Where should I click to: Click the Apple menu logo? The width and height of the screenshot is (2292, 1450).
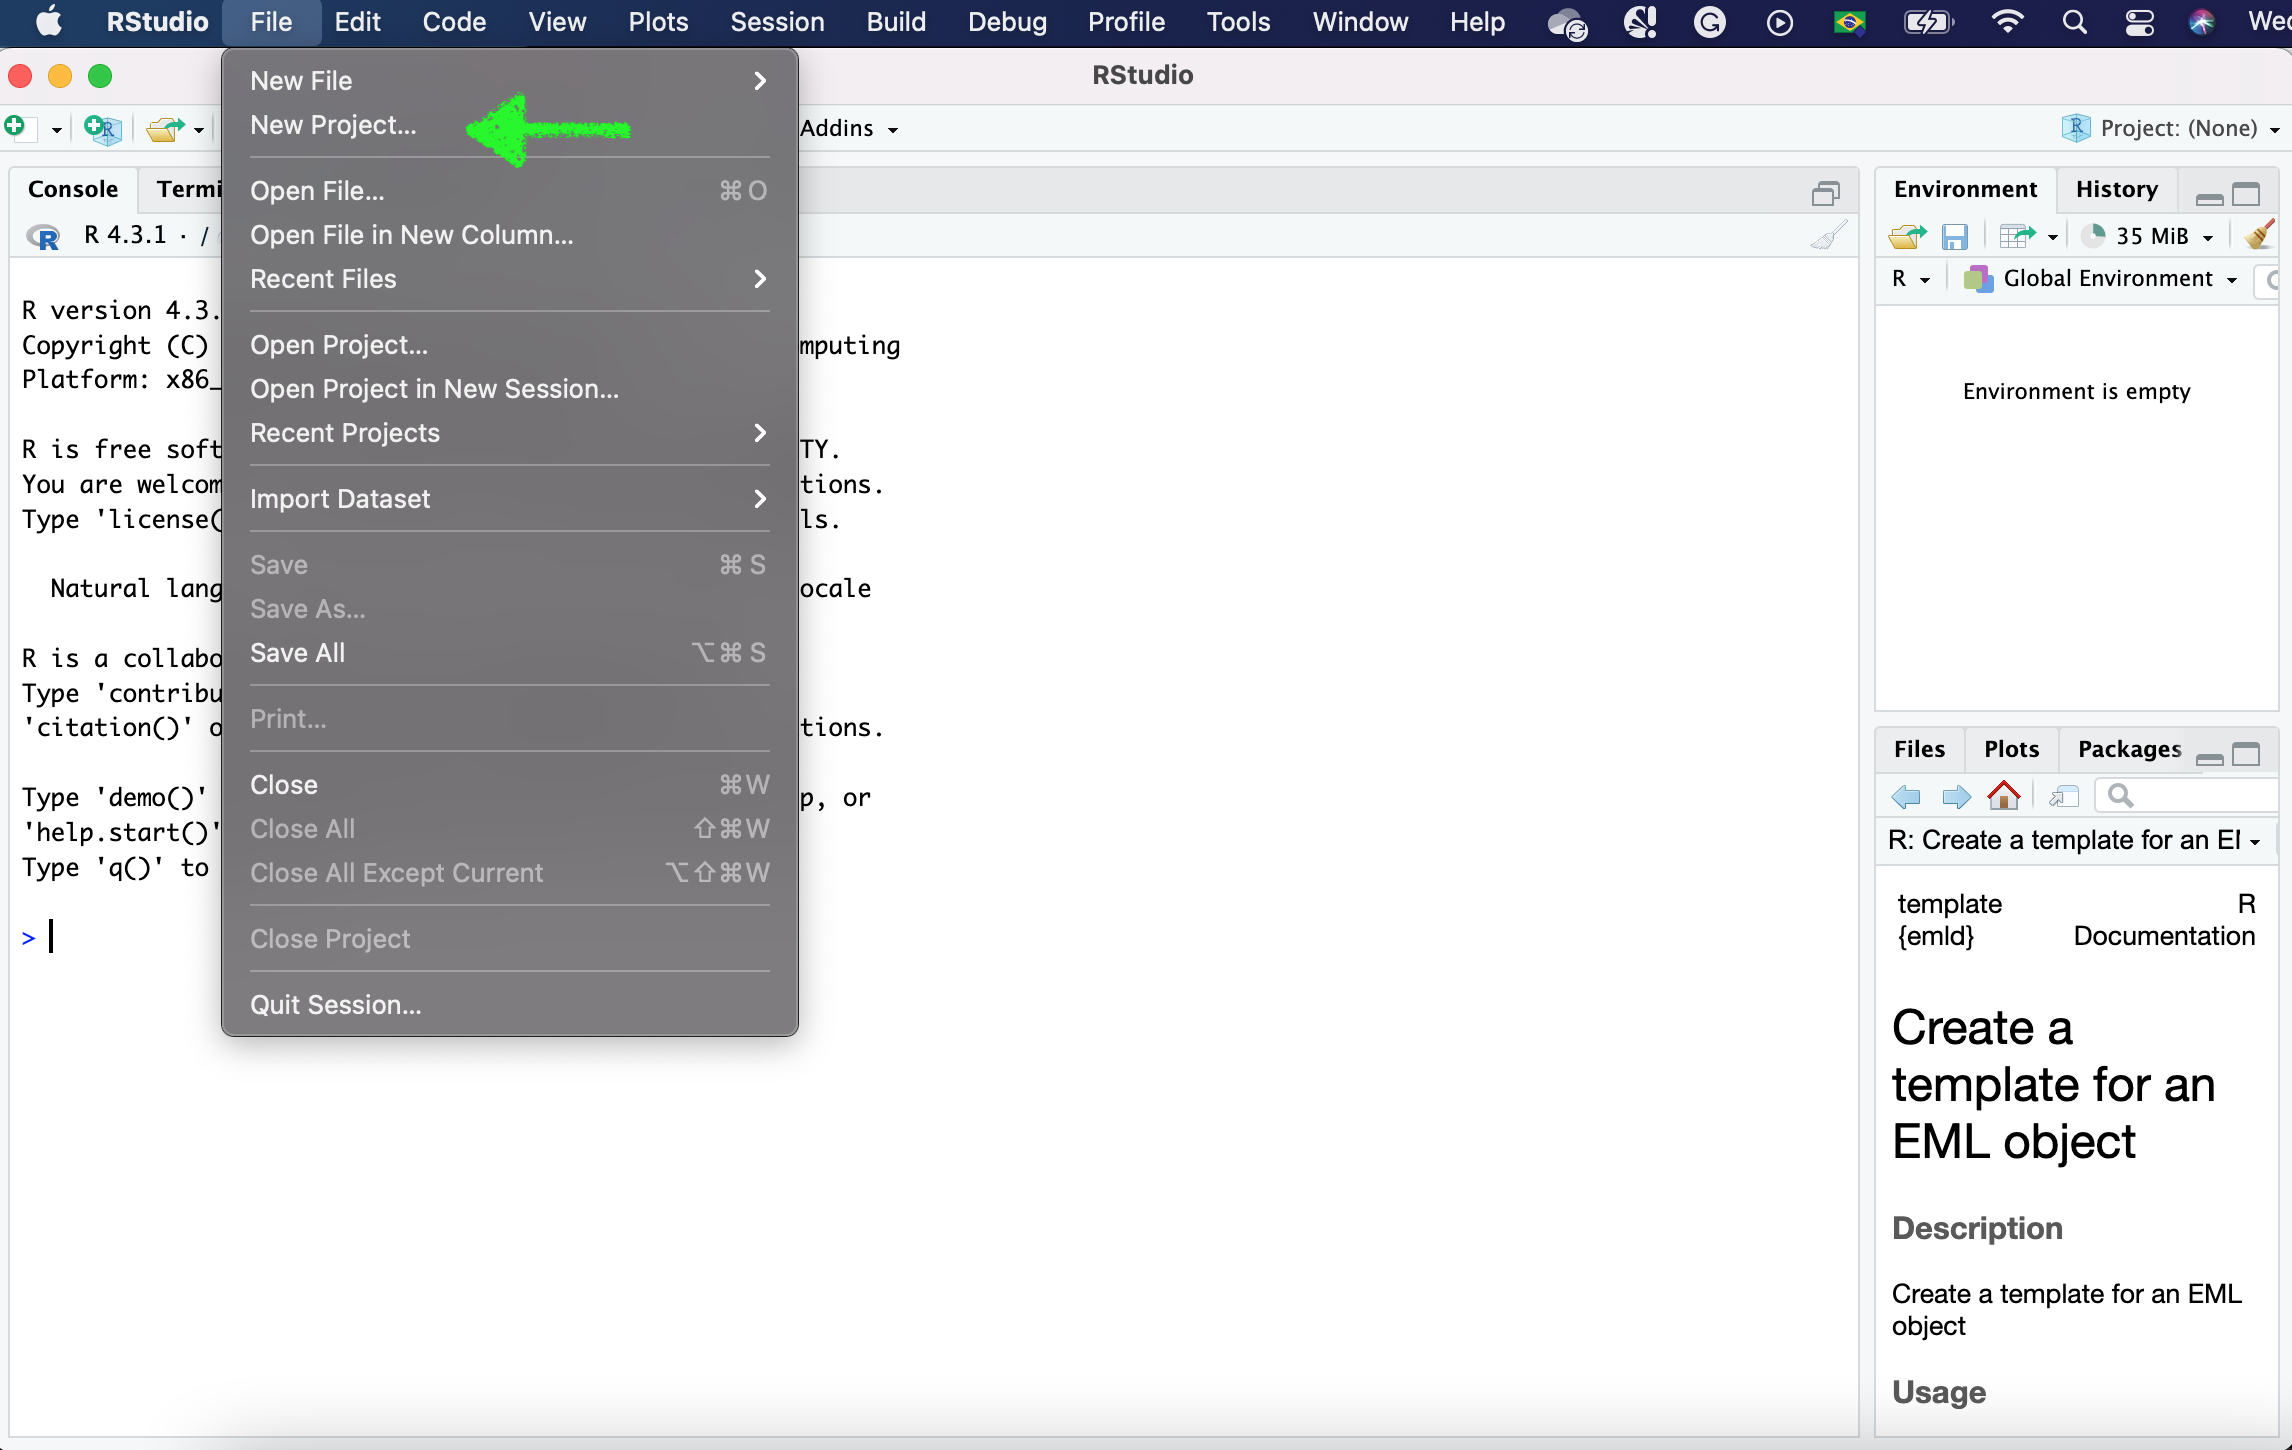click(x=48, y=21)
